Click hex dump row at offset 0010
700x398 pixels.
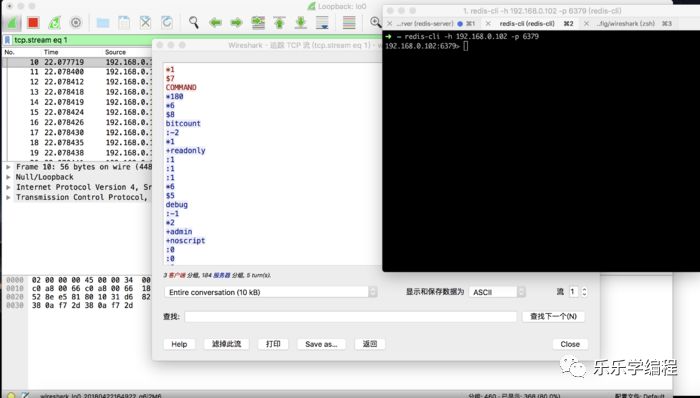[78, 289]
